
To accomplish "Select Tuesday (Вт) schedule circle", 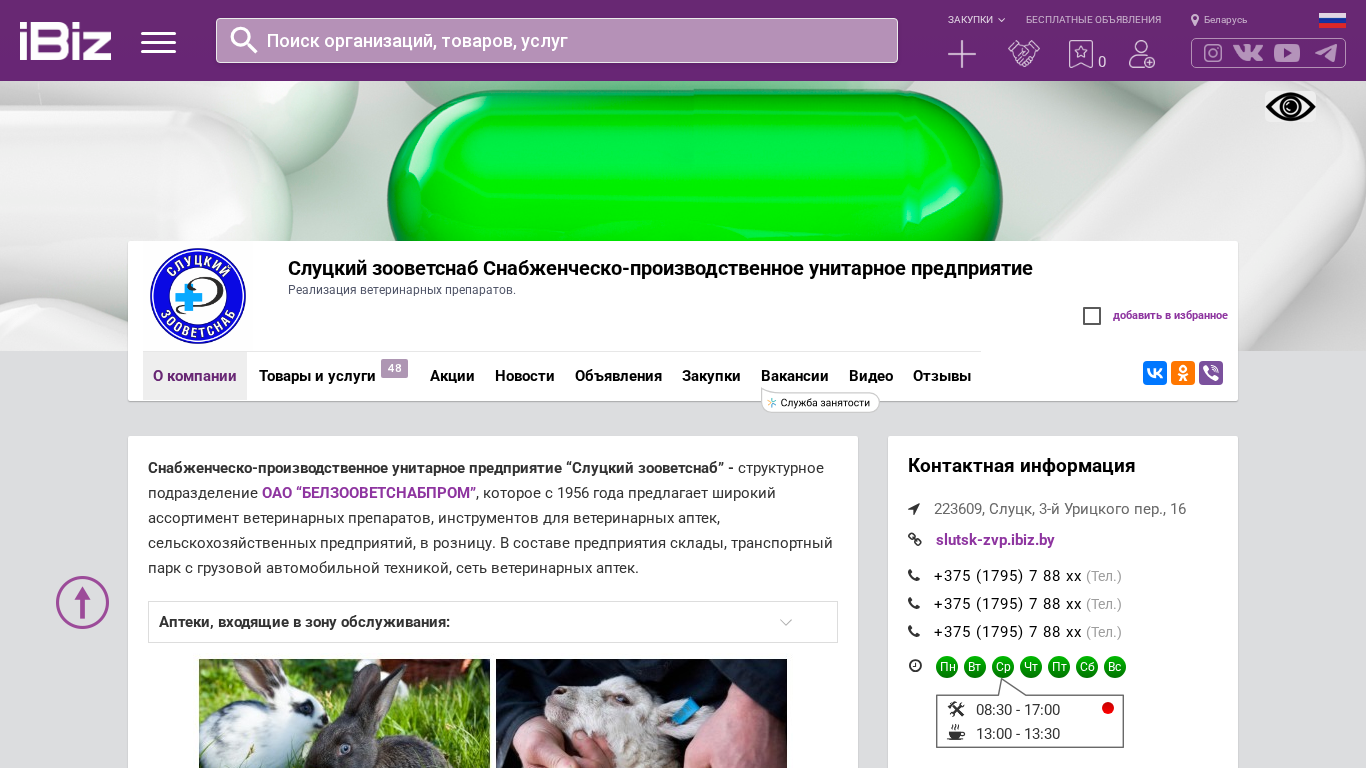I will pyautogui.click(x=975, y=667).
